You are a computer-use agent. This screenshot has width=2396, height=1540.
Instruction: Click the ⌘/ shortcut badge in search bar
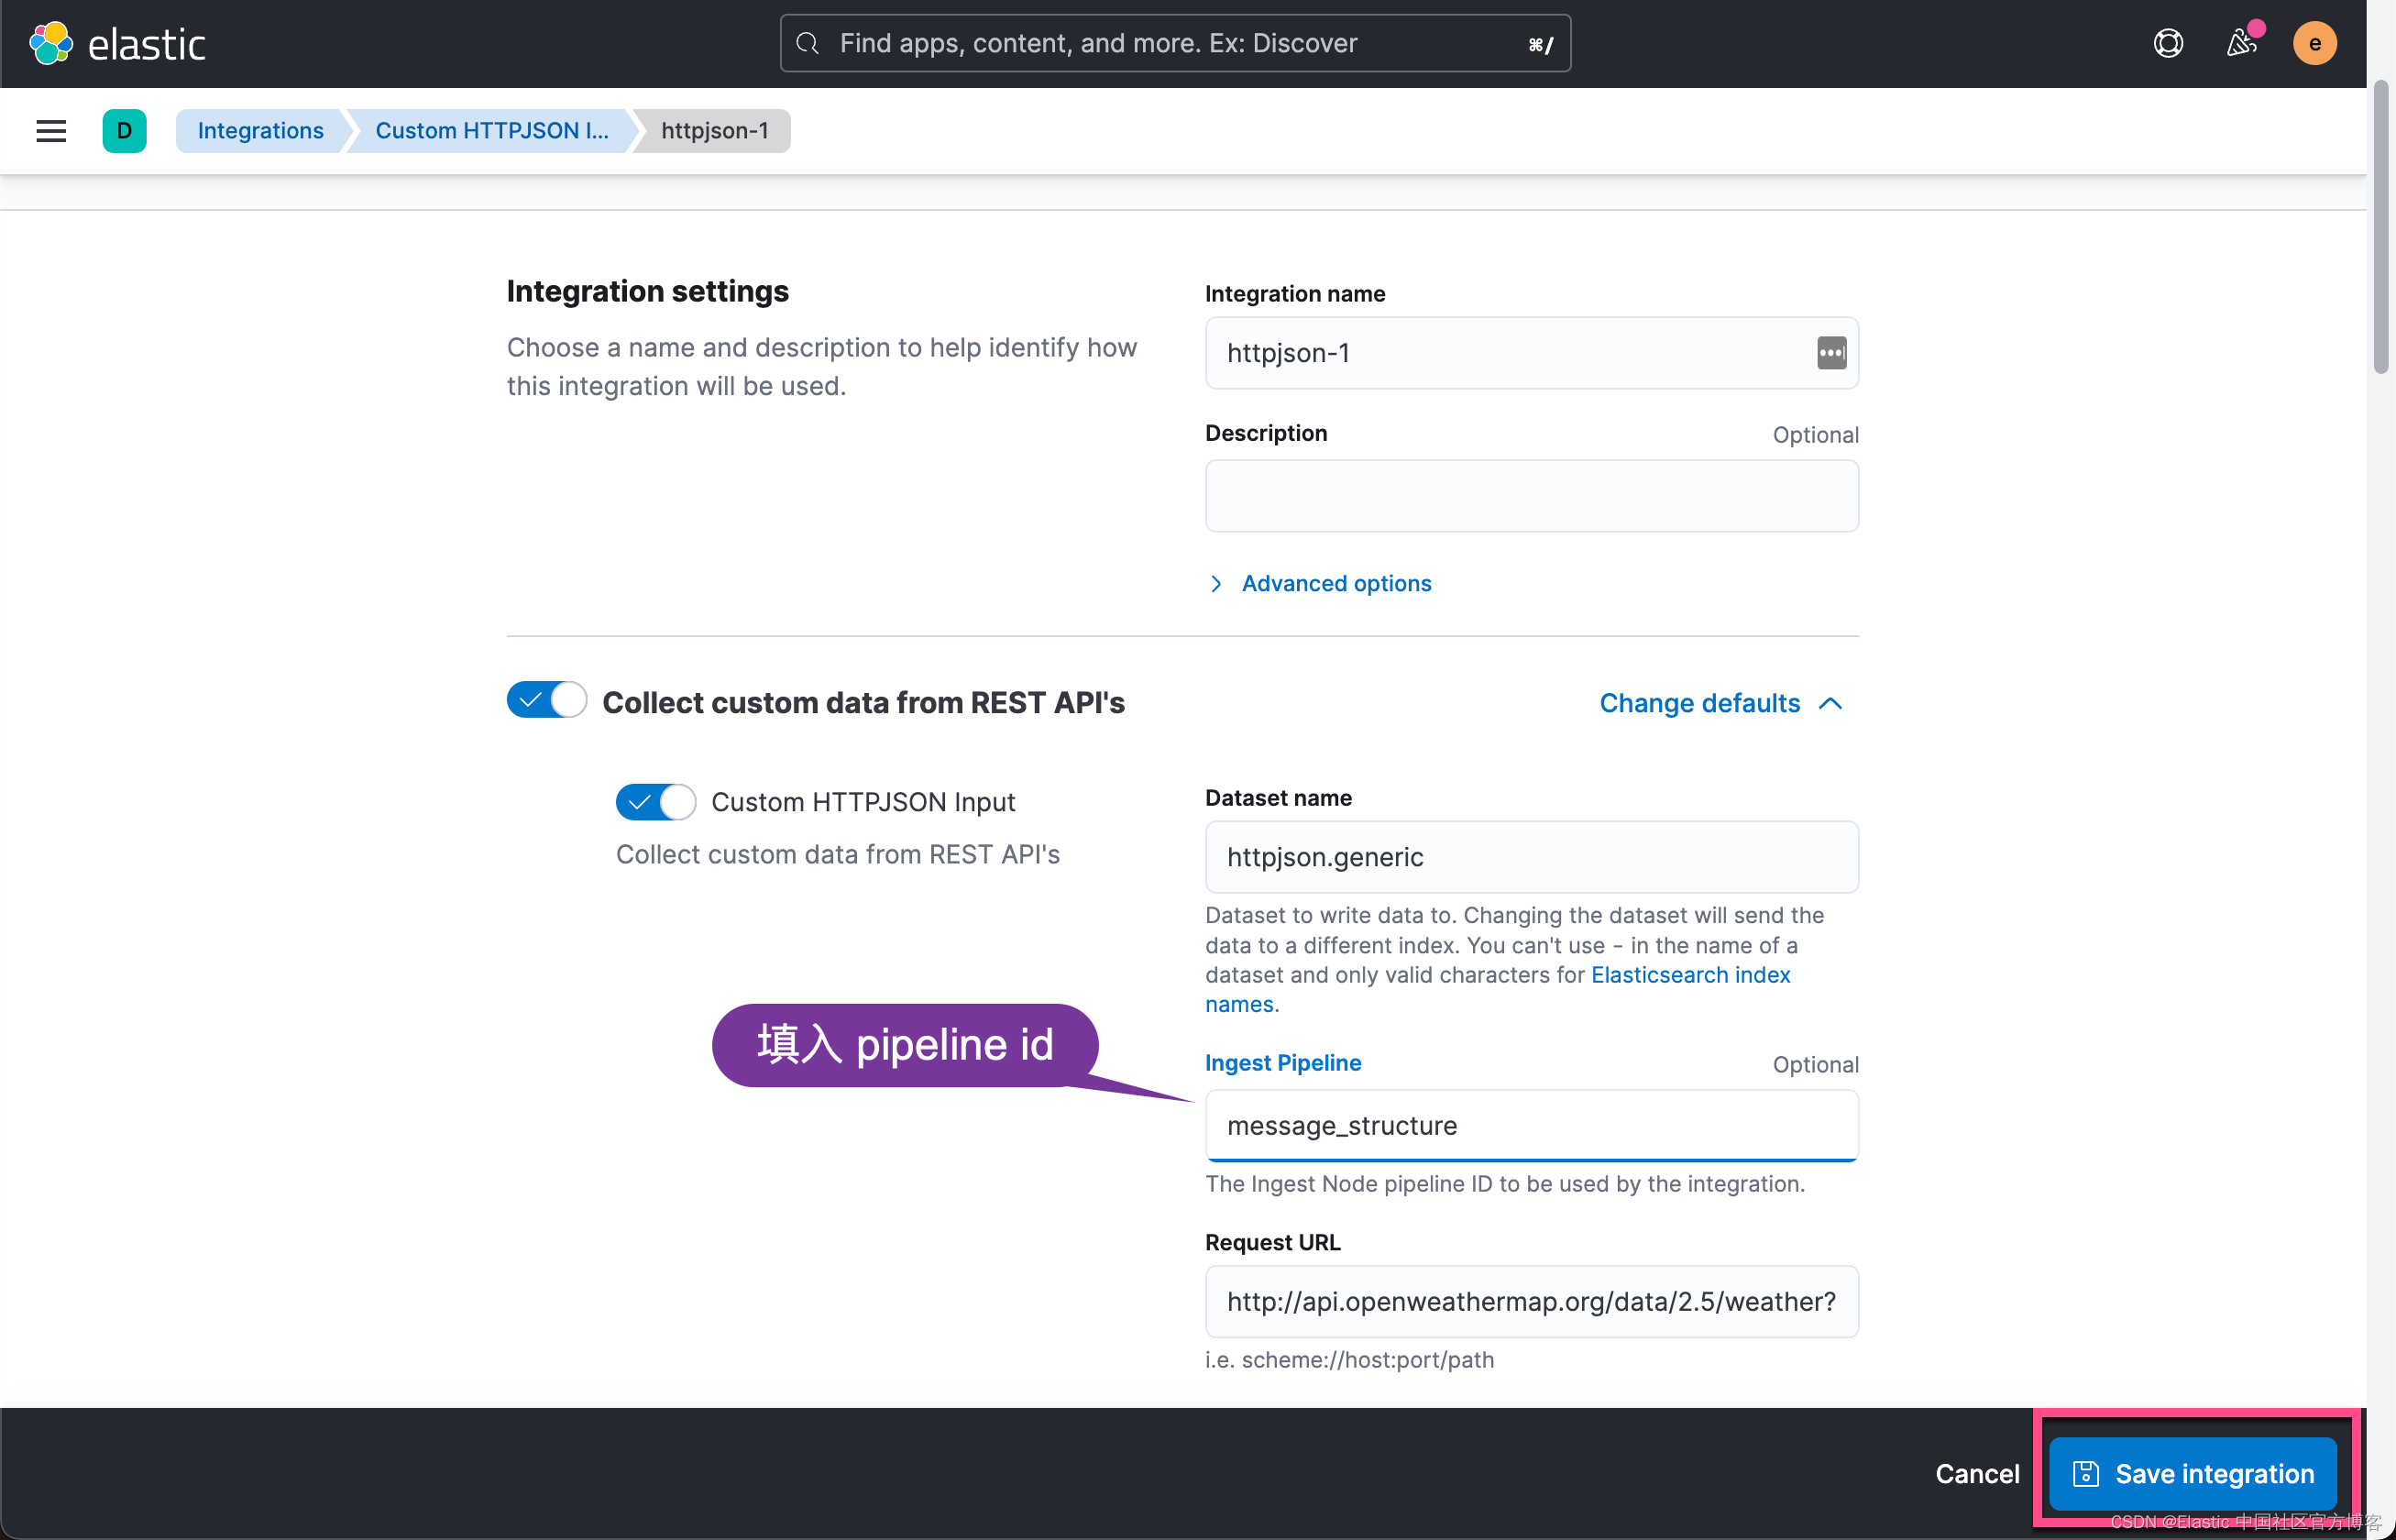pyautogui.click(x=1539, y=43)
